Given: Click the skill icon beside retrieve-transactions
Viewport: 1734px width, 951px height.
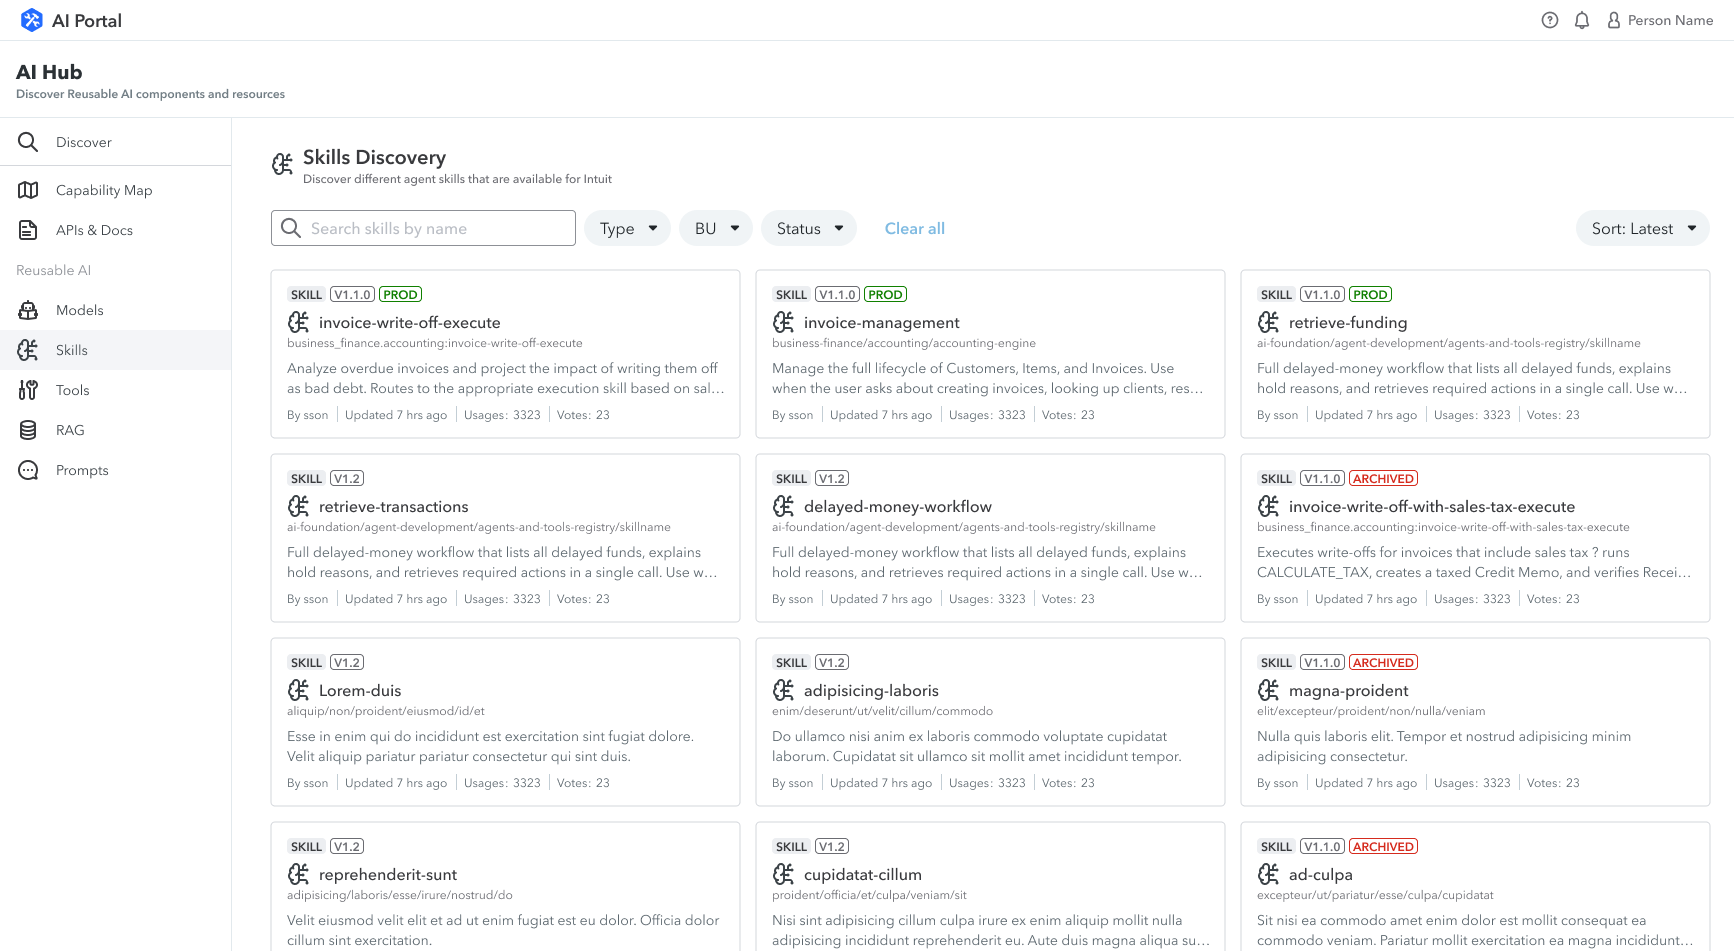Looking at the screenshot, I should coord(299,506).
